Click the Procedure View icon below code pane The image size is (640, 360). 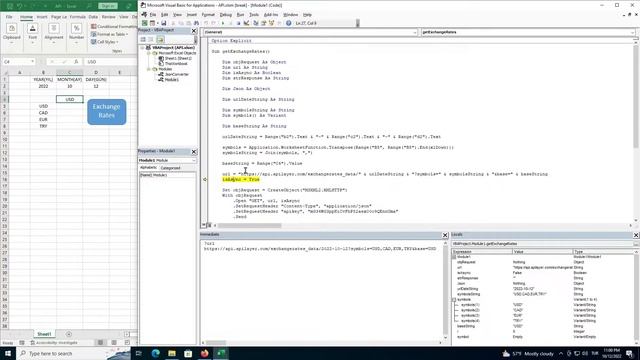coord(204,225)
